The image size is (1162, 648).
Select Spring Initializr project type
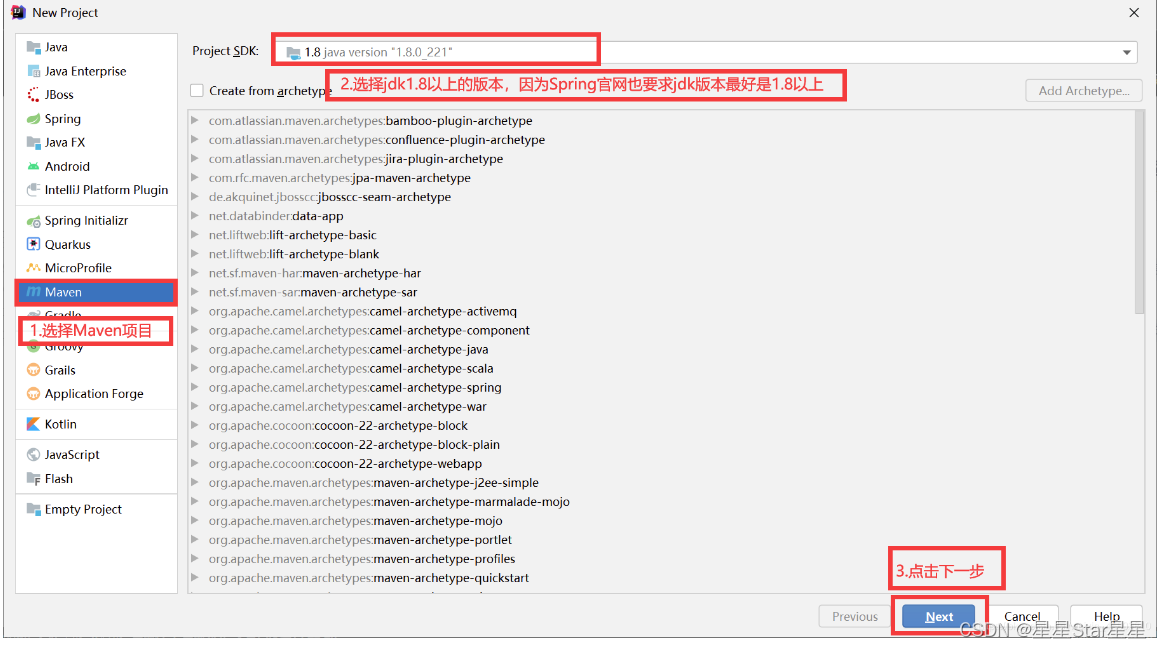coord(96,221)
